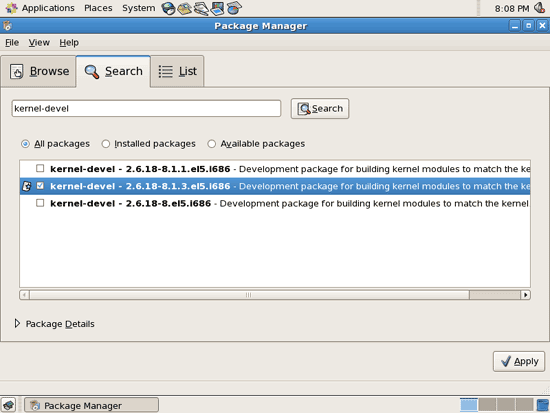Launch the fifth launcher icon after the System menu
The height and width of the screenshot is (413, 550).
pyautogui.click(x=234, y=8)
